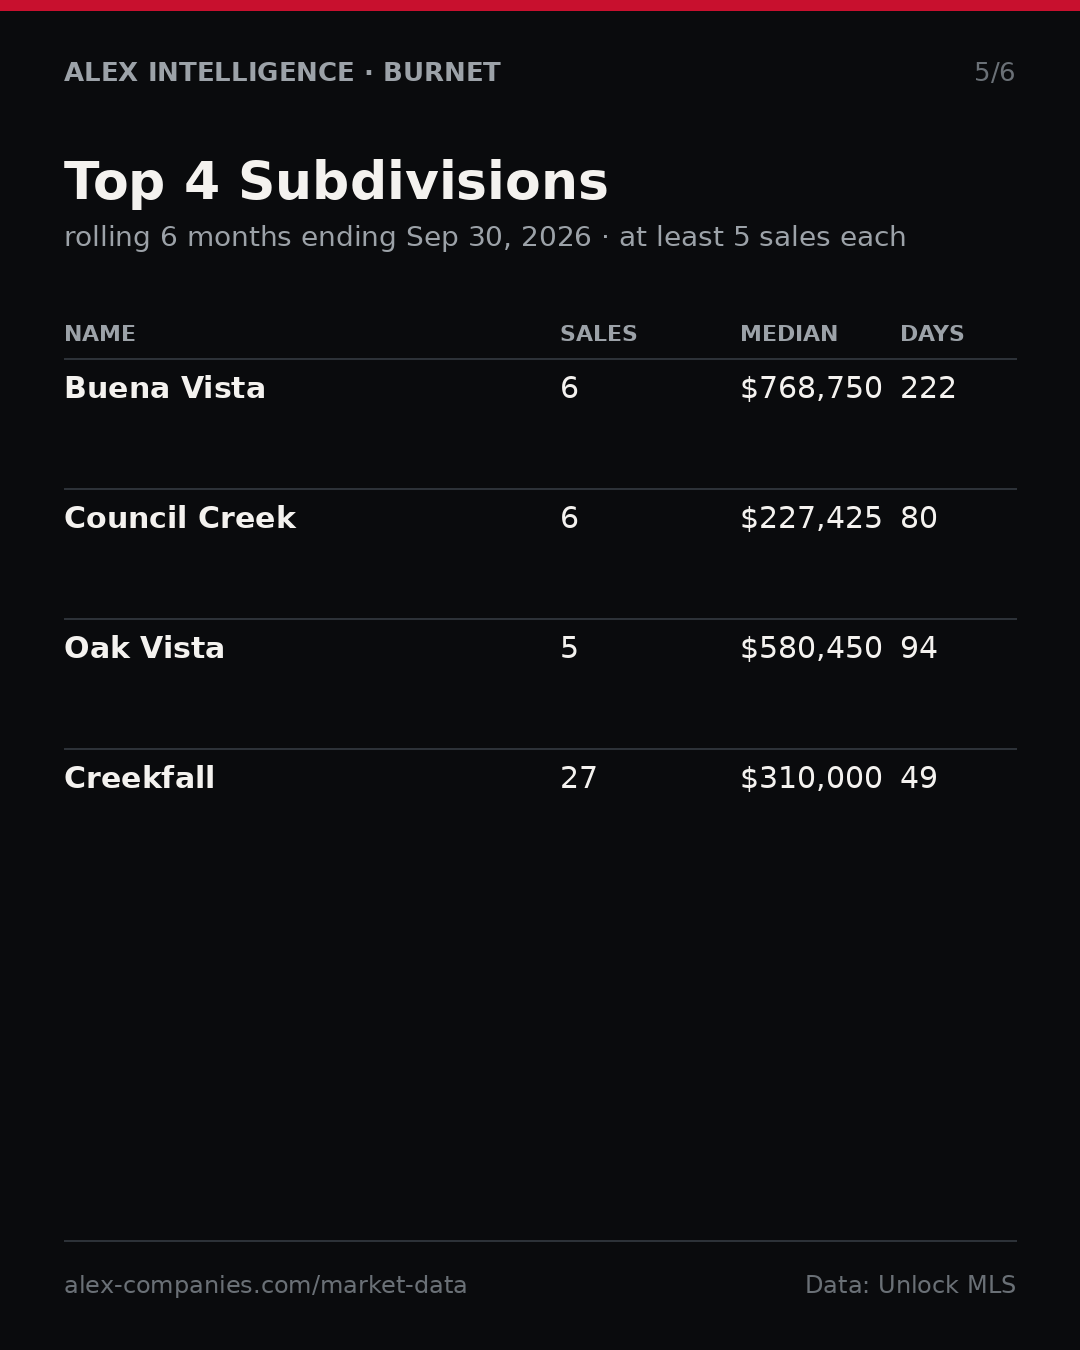
Task: Click the Data: Unlock MLS credit
Action: click(910, 1286)
